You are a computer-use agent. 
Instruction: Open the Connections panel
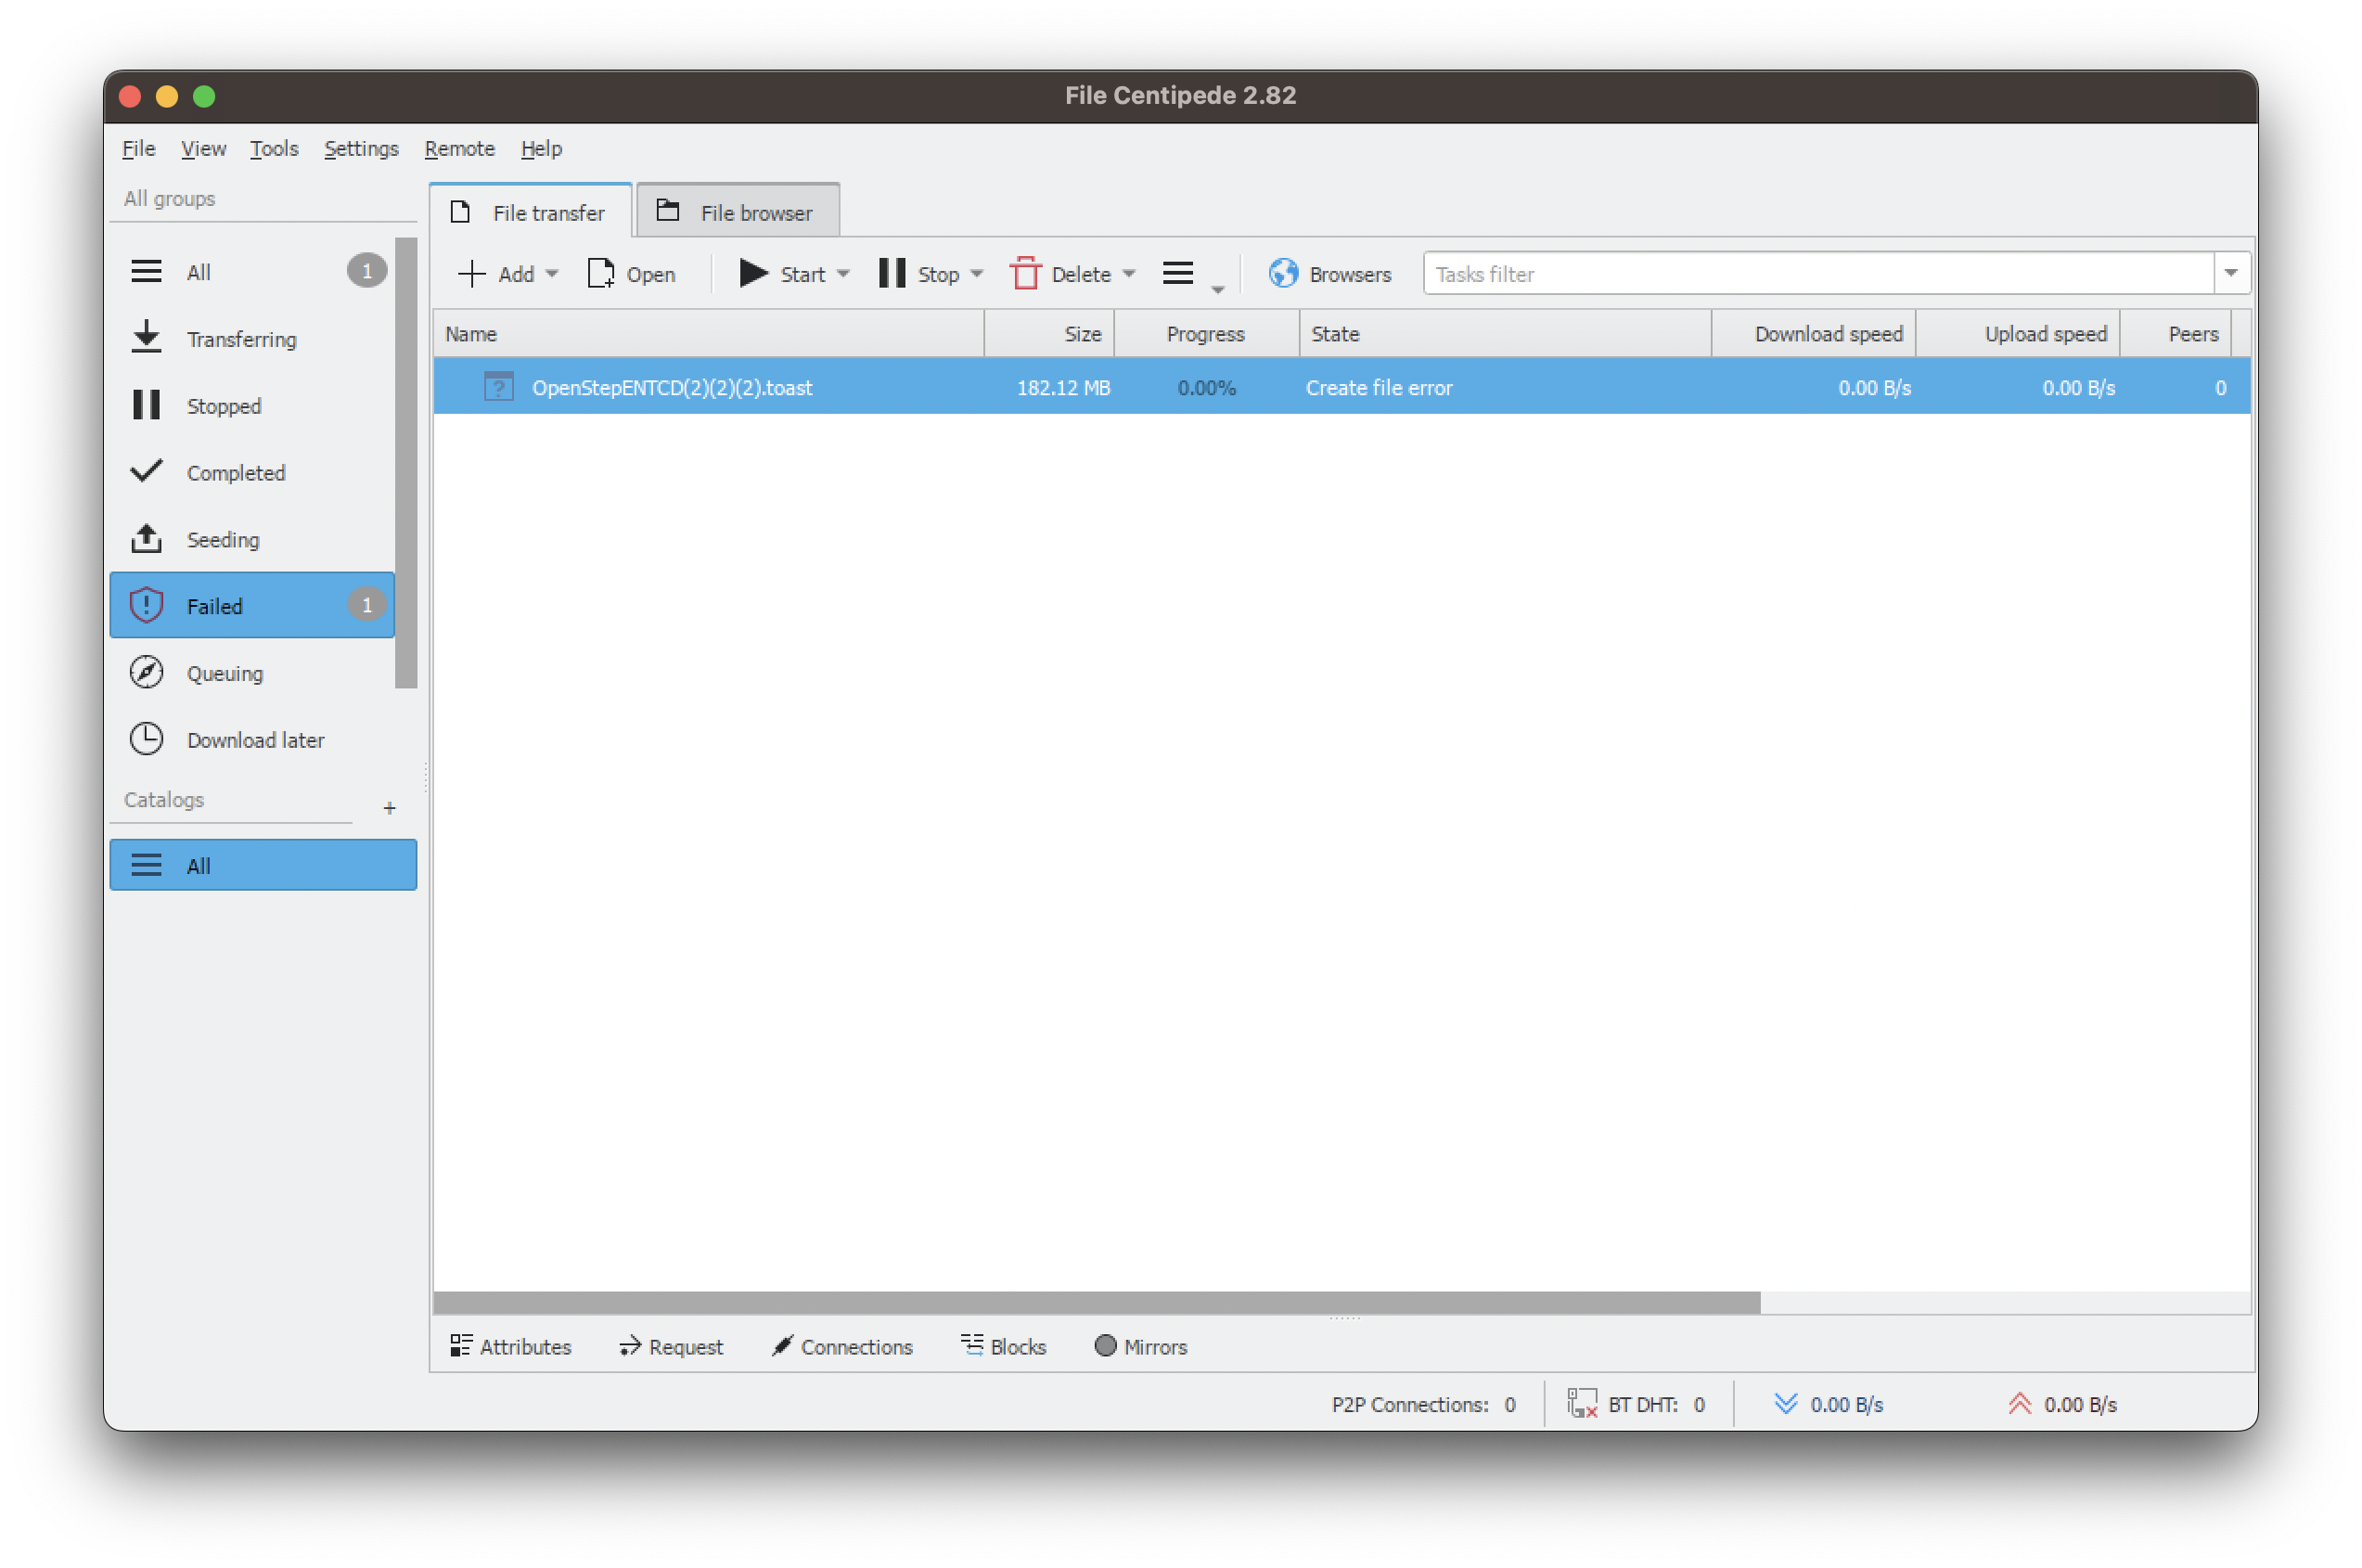tap(842, 1346)
